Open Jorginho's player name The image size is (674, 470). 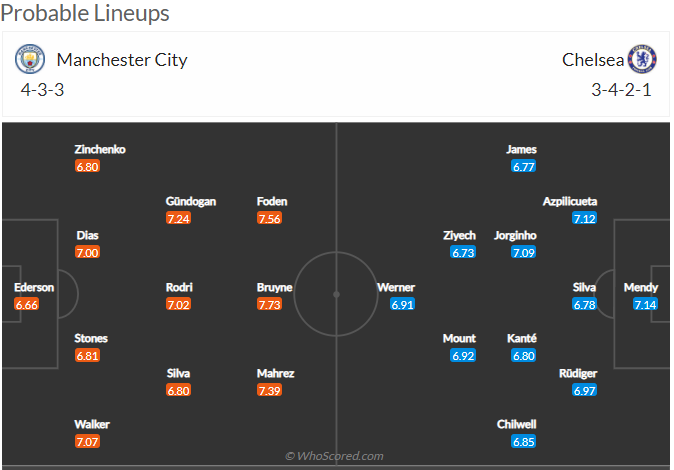coord(515,236)
